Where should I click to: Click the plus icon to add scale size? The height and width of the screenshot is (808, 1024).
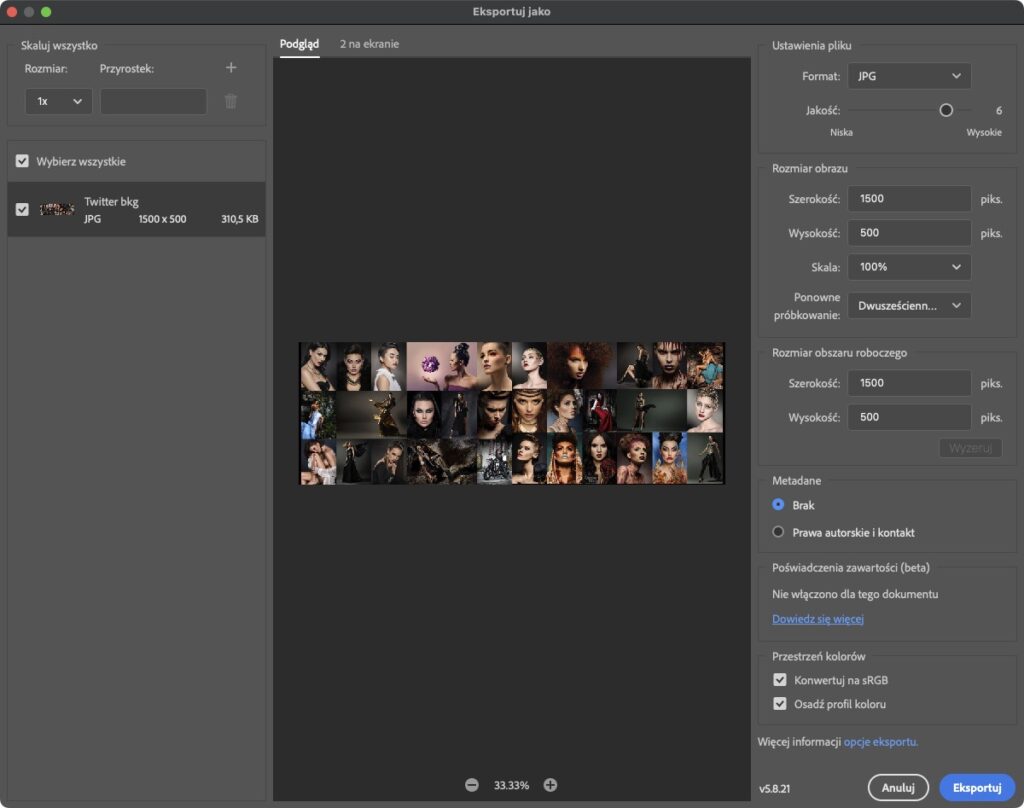click(x=231, y=68)
